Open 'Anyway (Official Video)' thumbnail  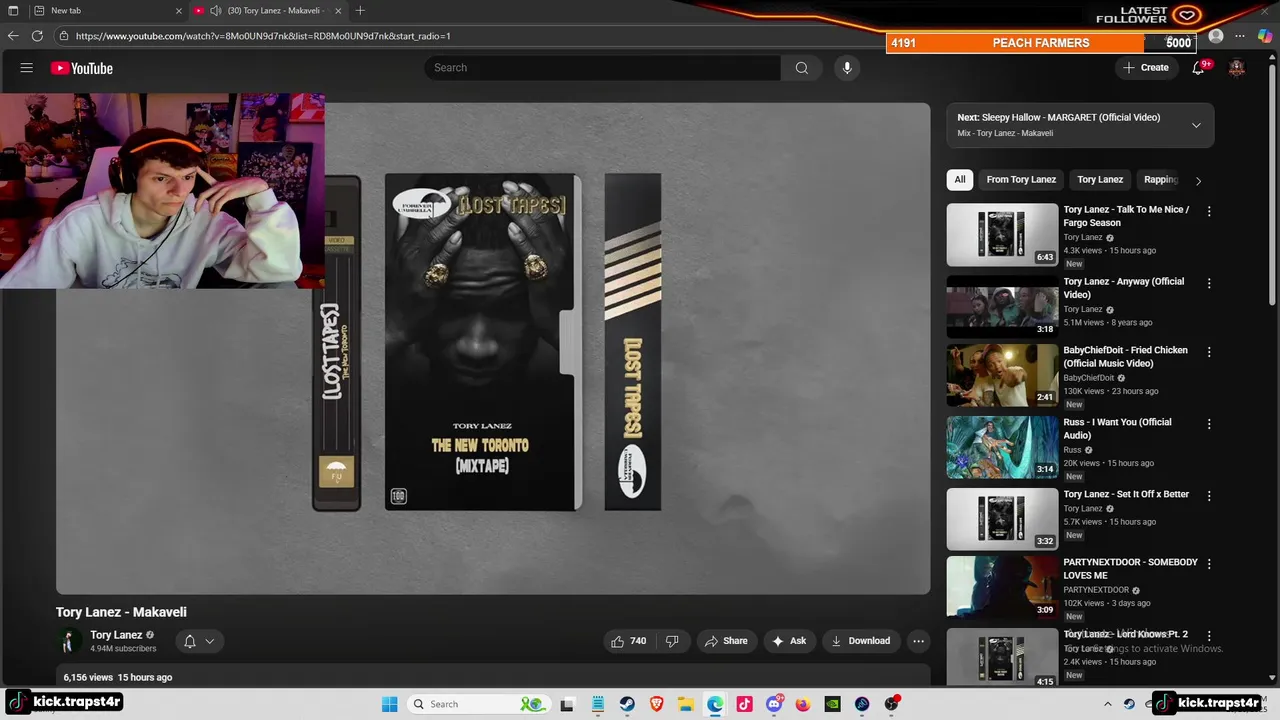1002,306
